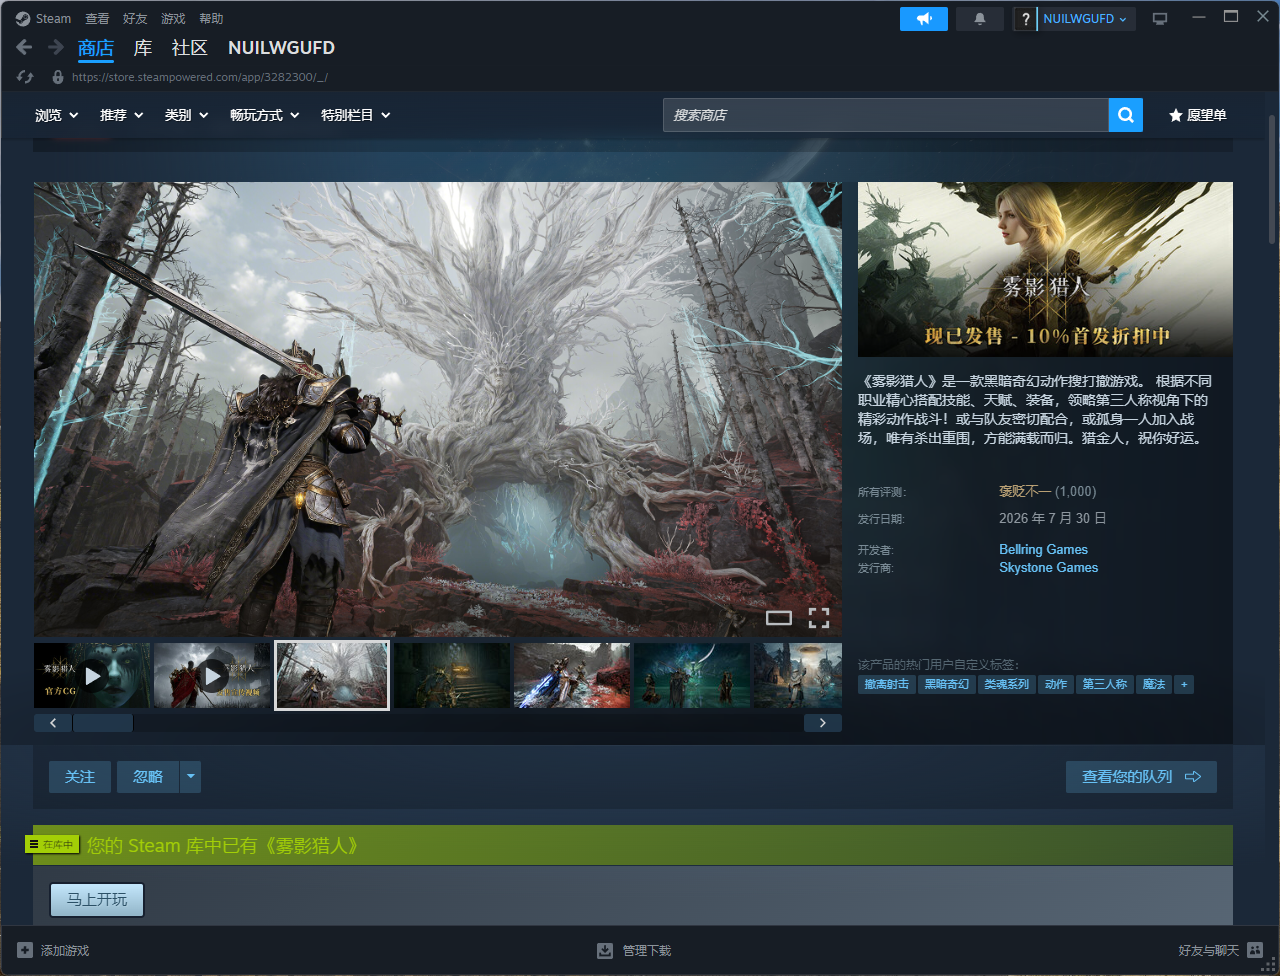Open the 好友 menu
Viewport: 1280px width, 976px height.
point(135,19)
